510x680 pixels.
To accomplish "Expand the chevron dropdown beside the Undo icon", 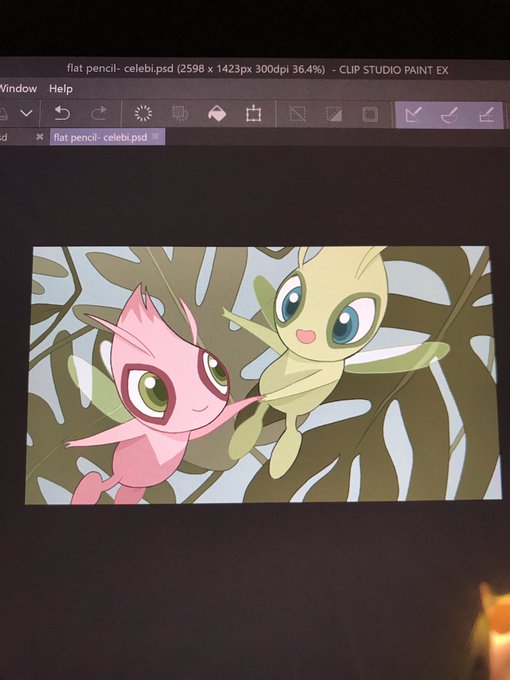I will pyautogui.click(x=26, y=113).
